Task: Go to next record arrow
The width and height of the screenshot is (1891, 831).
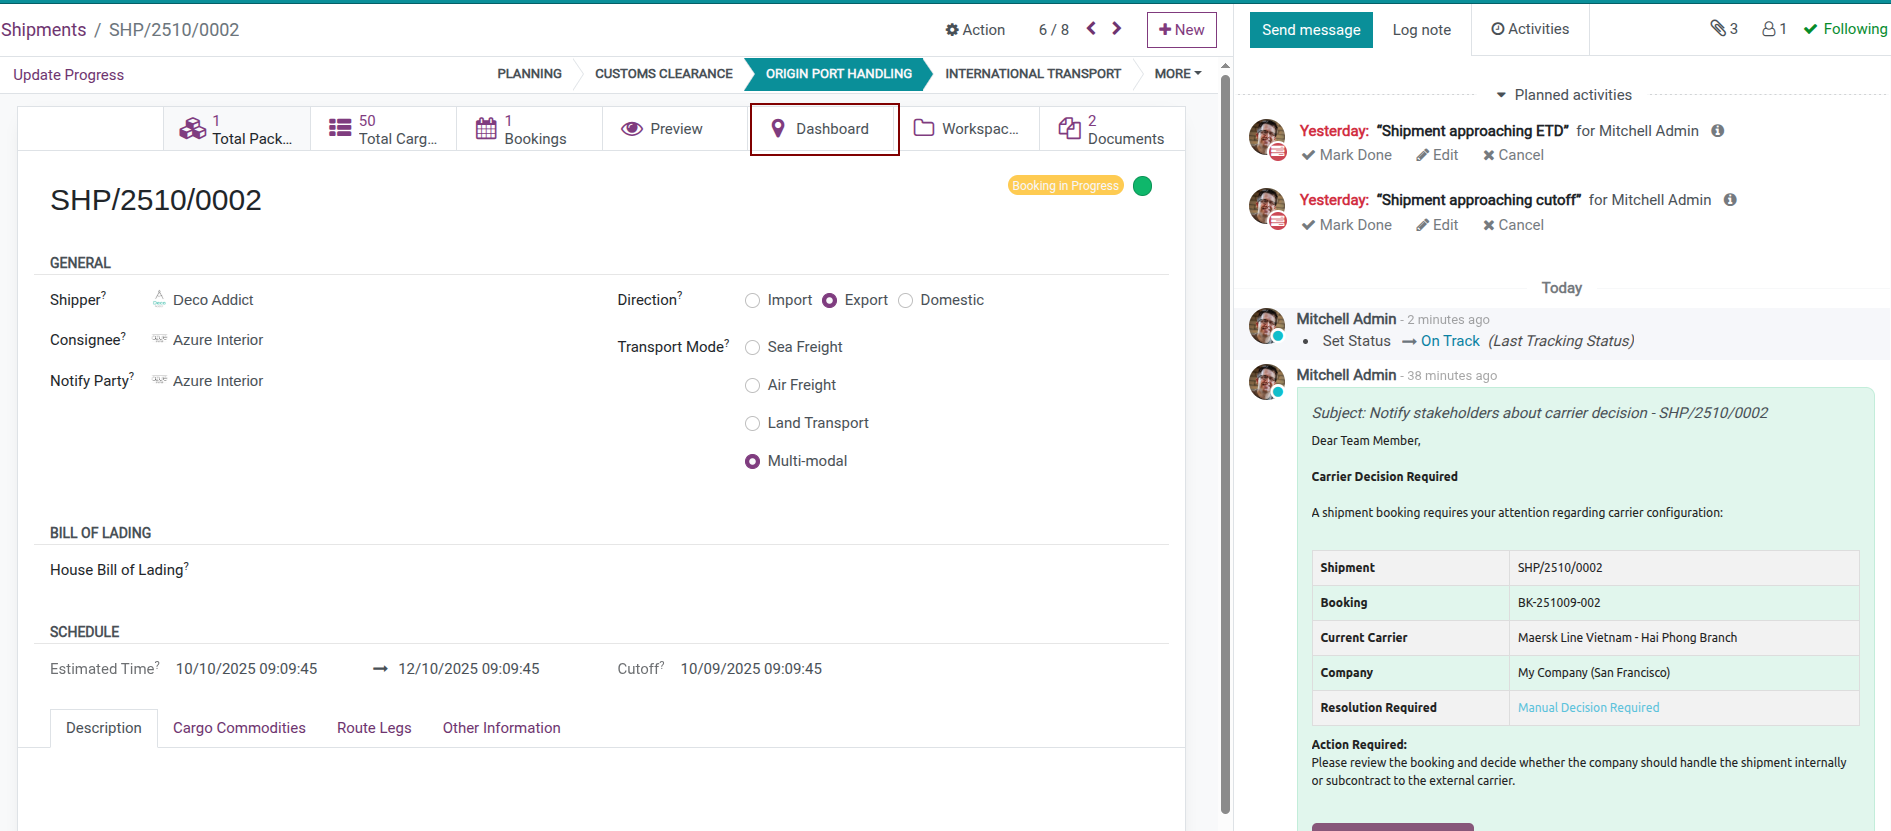Action: point(1117,29)
